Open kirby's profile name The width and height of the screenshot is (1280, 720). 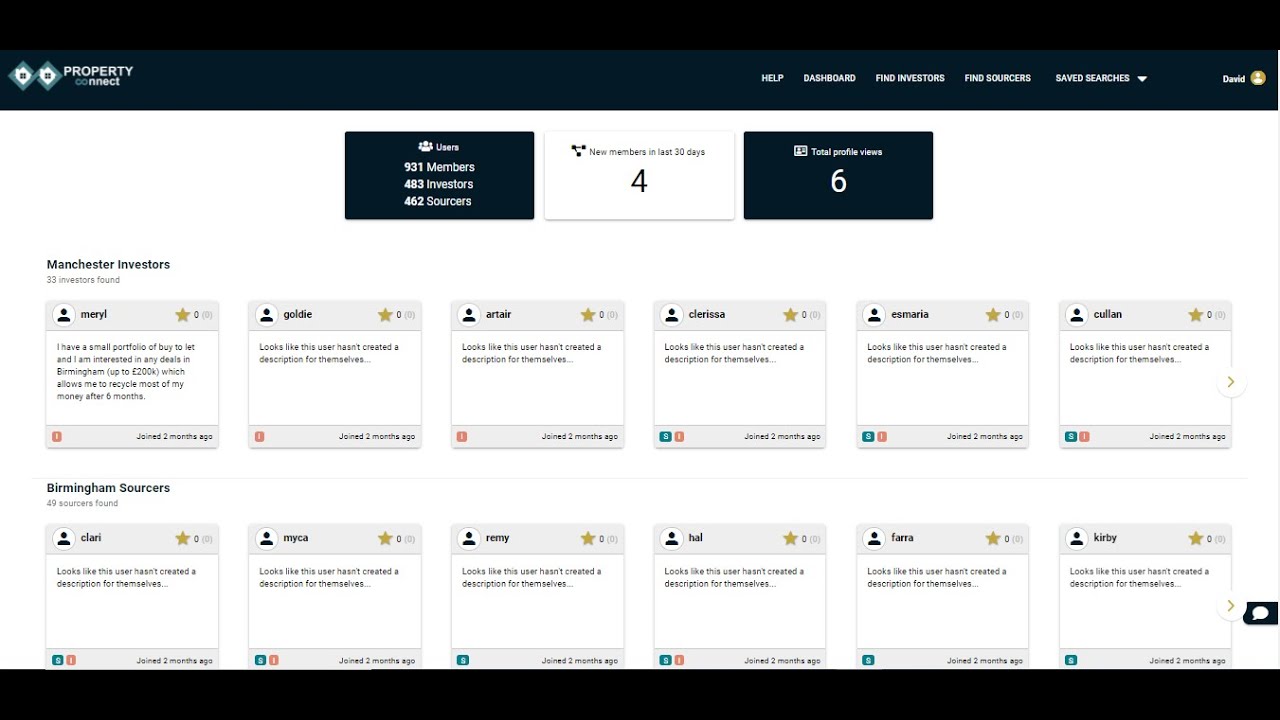(x=1105, y=538)
